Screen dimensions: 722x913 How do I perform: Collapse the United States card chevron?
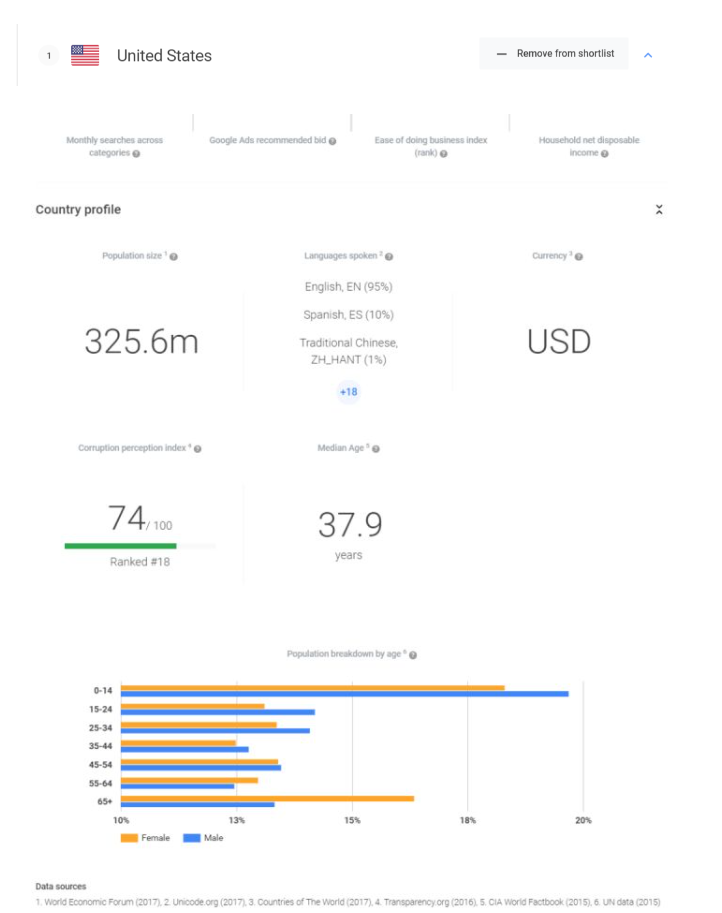(x=648, y=55)
